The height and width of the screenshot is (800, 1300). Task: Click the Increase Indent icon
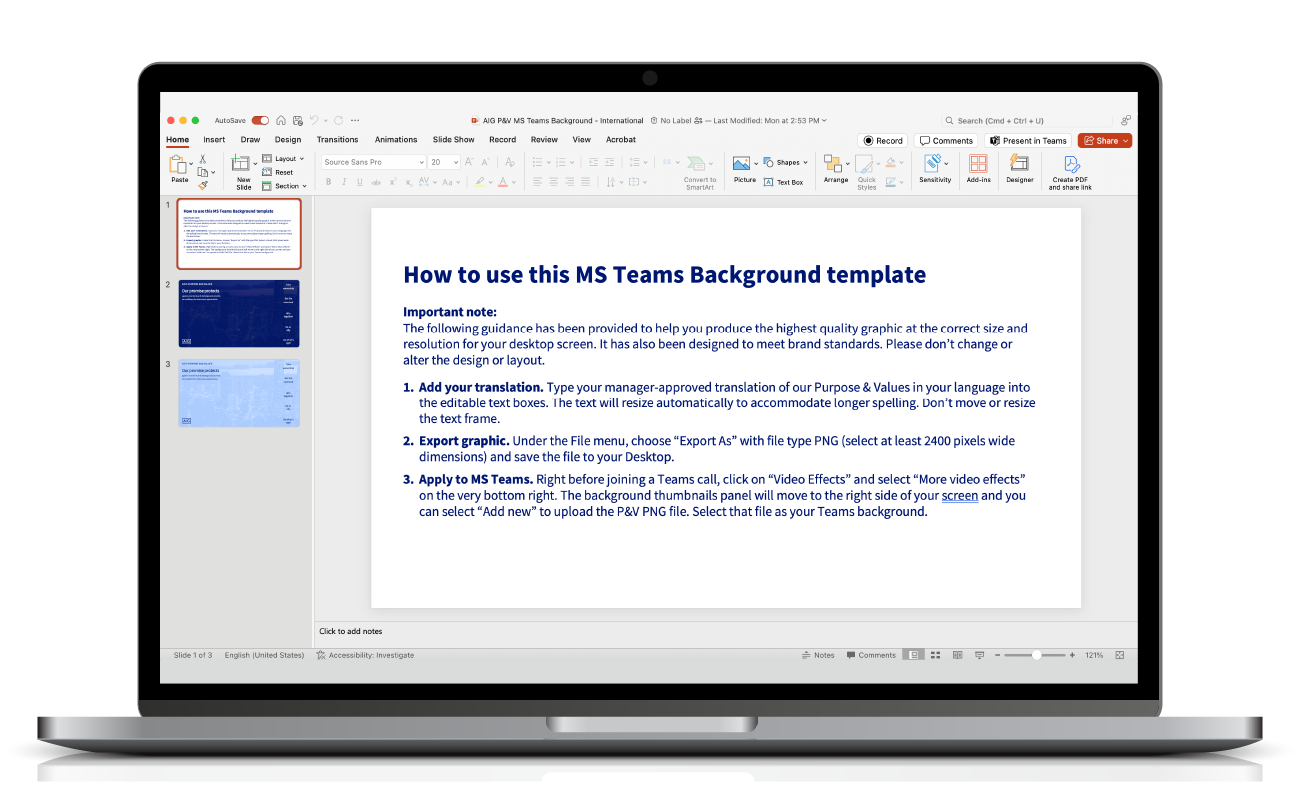click(x=609, y=162)
